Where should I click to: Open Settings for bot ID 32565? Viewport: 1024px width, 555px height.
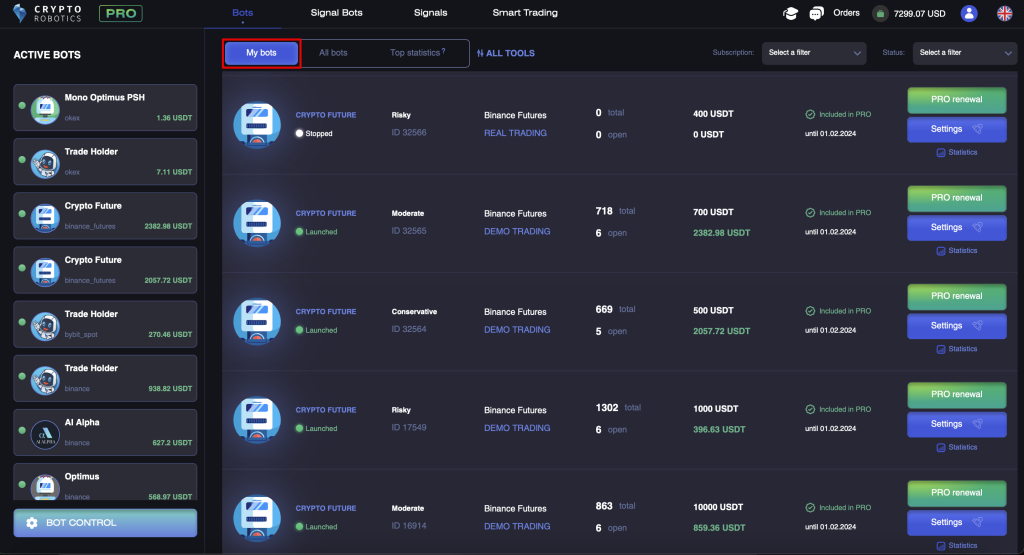click(x=957, y=228)
